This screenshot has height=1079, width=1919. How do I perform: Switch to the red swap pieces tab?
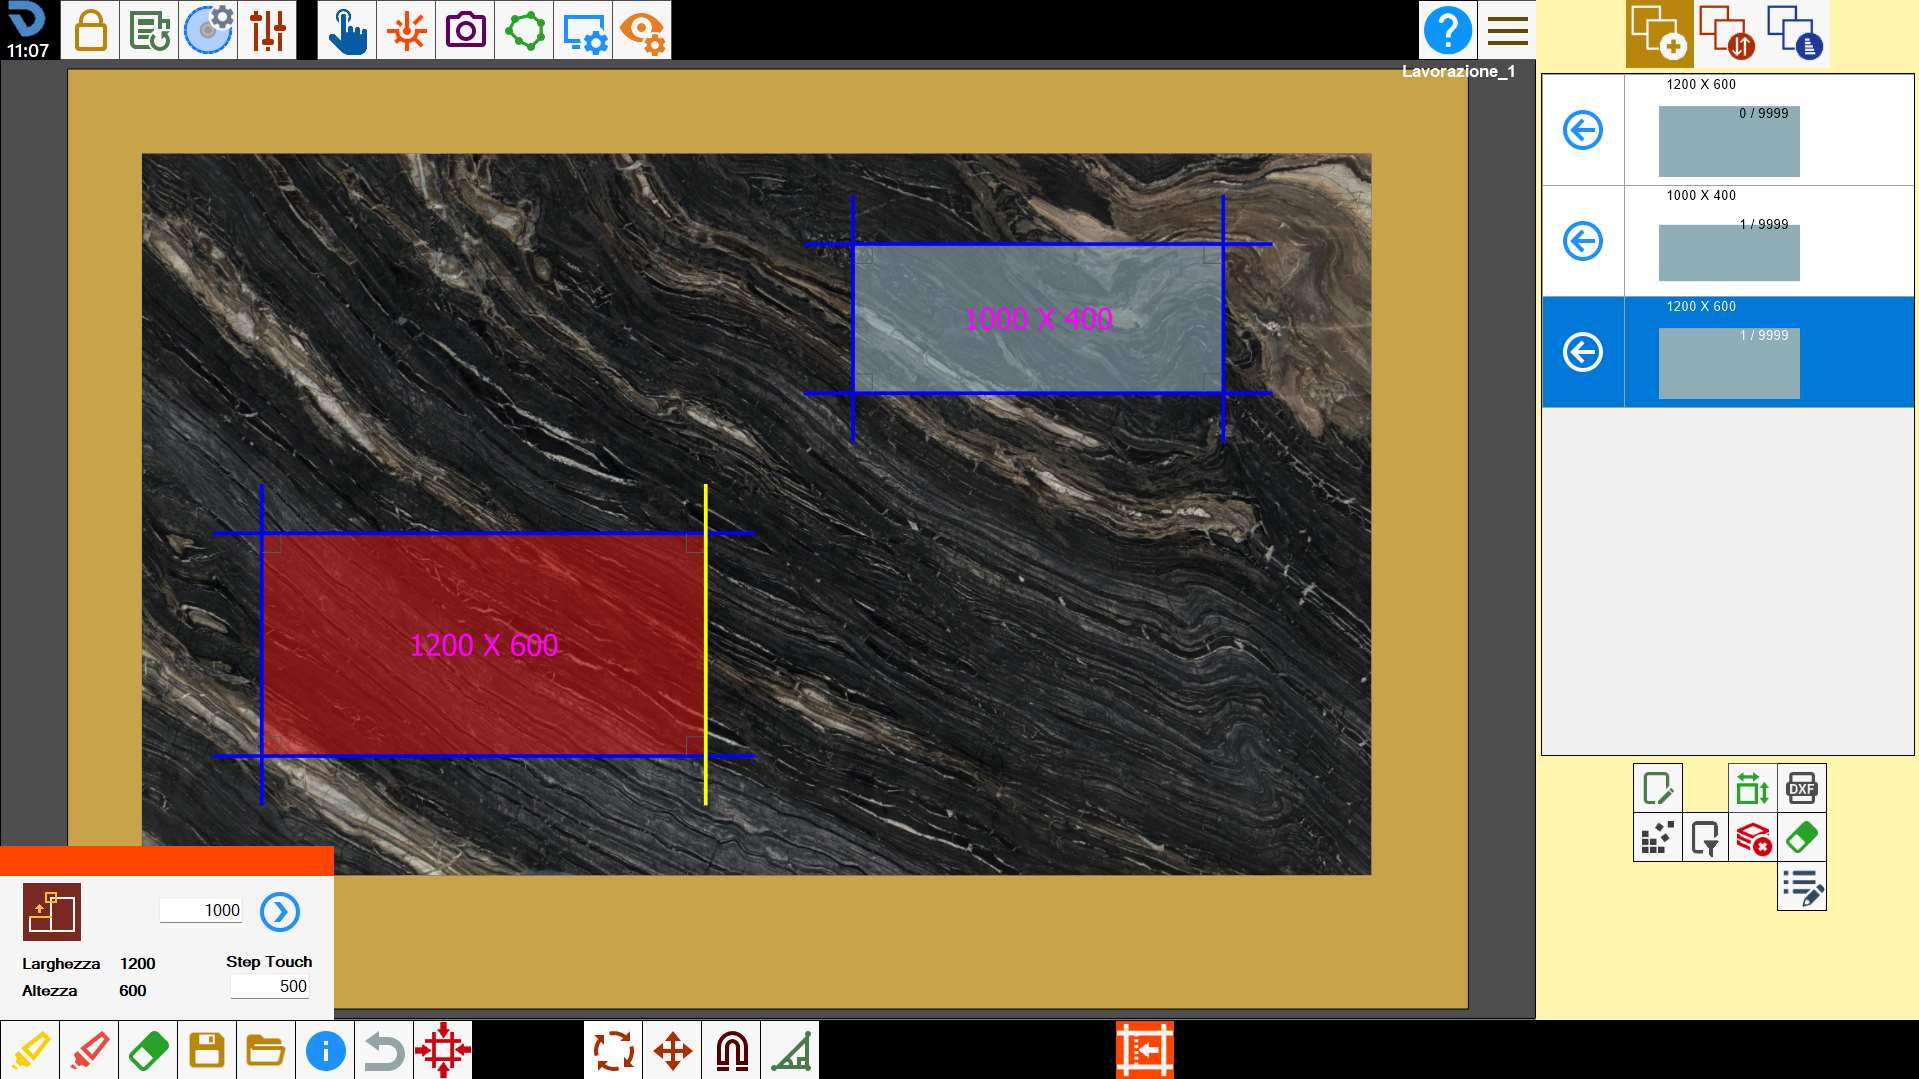coord(1727,34)
